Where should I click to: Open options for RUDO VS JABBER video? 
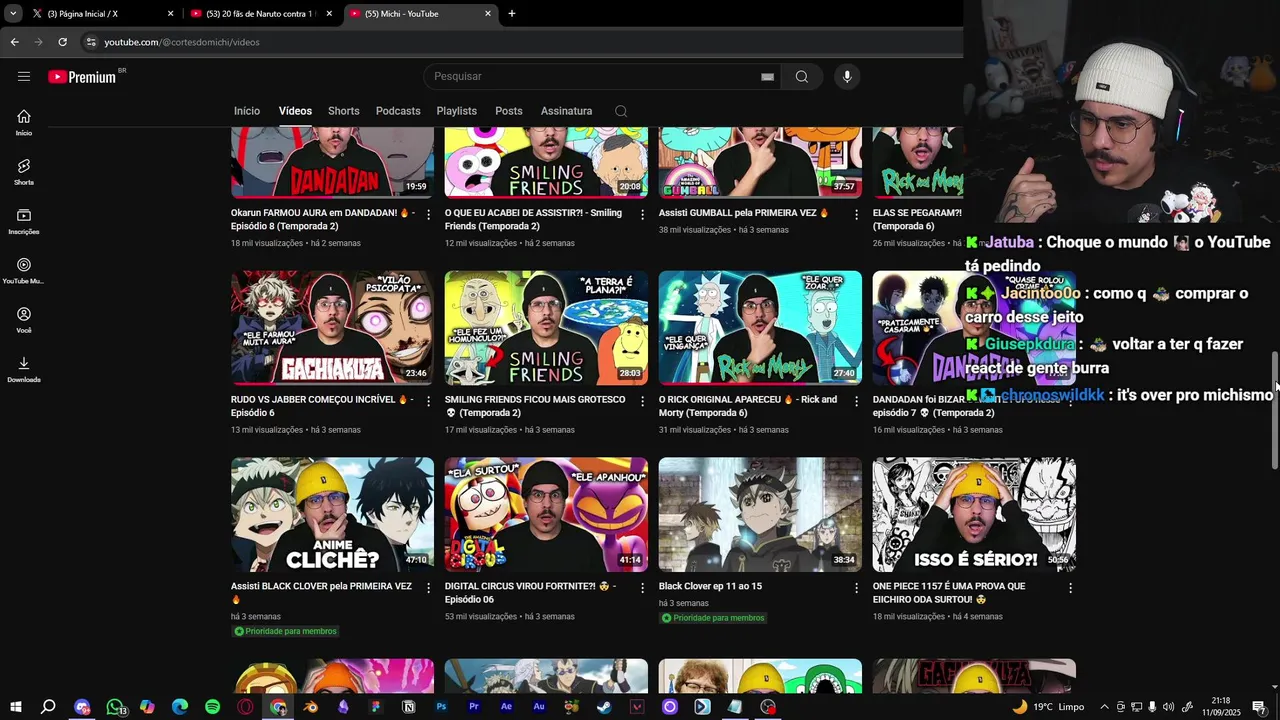tap(429, 401)
